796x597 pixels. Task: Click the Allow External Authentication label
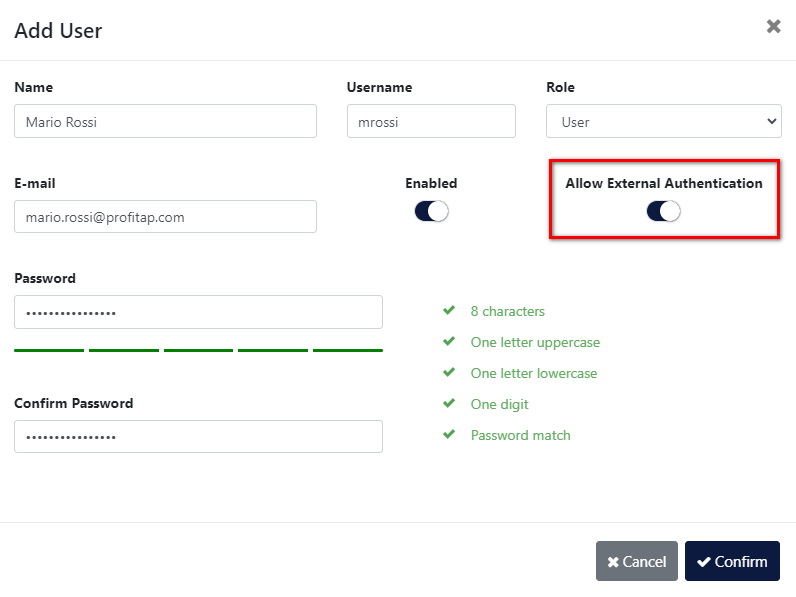point(663,183)
